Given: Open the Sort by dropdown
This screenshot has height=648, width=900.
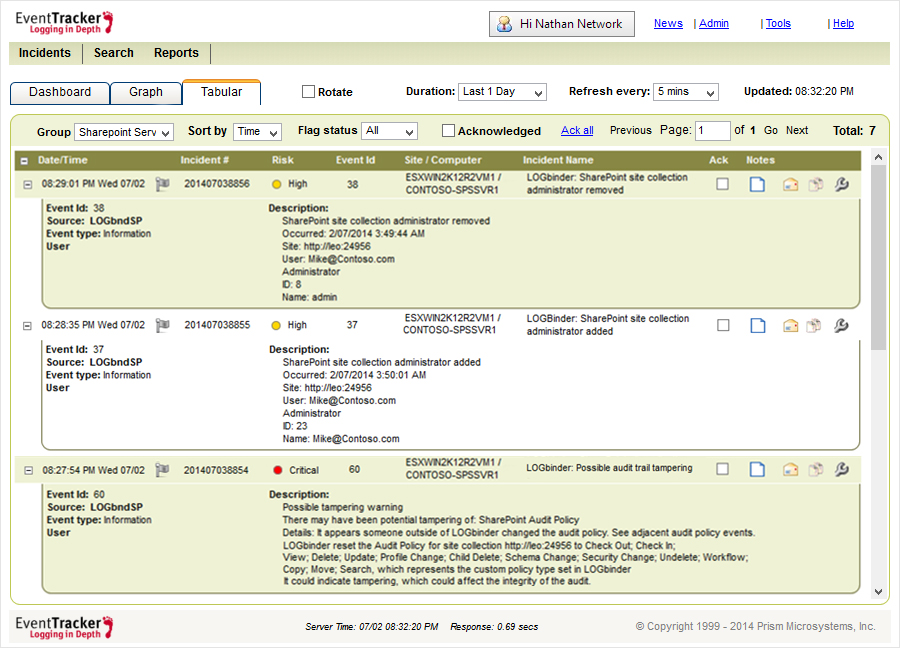Looking at the screenshot, I should (257, 131).
